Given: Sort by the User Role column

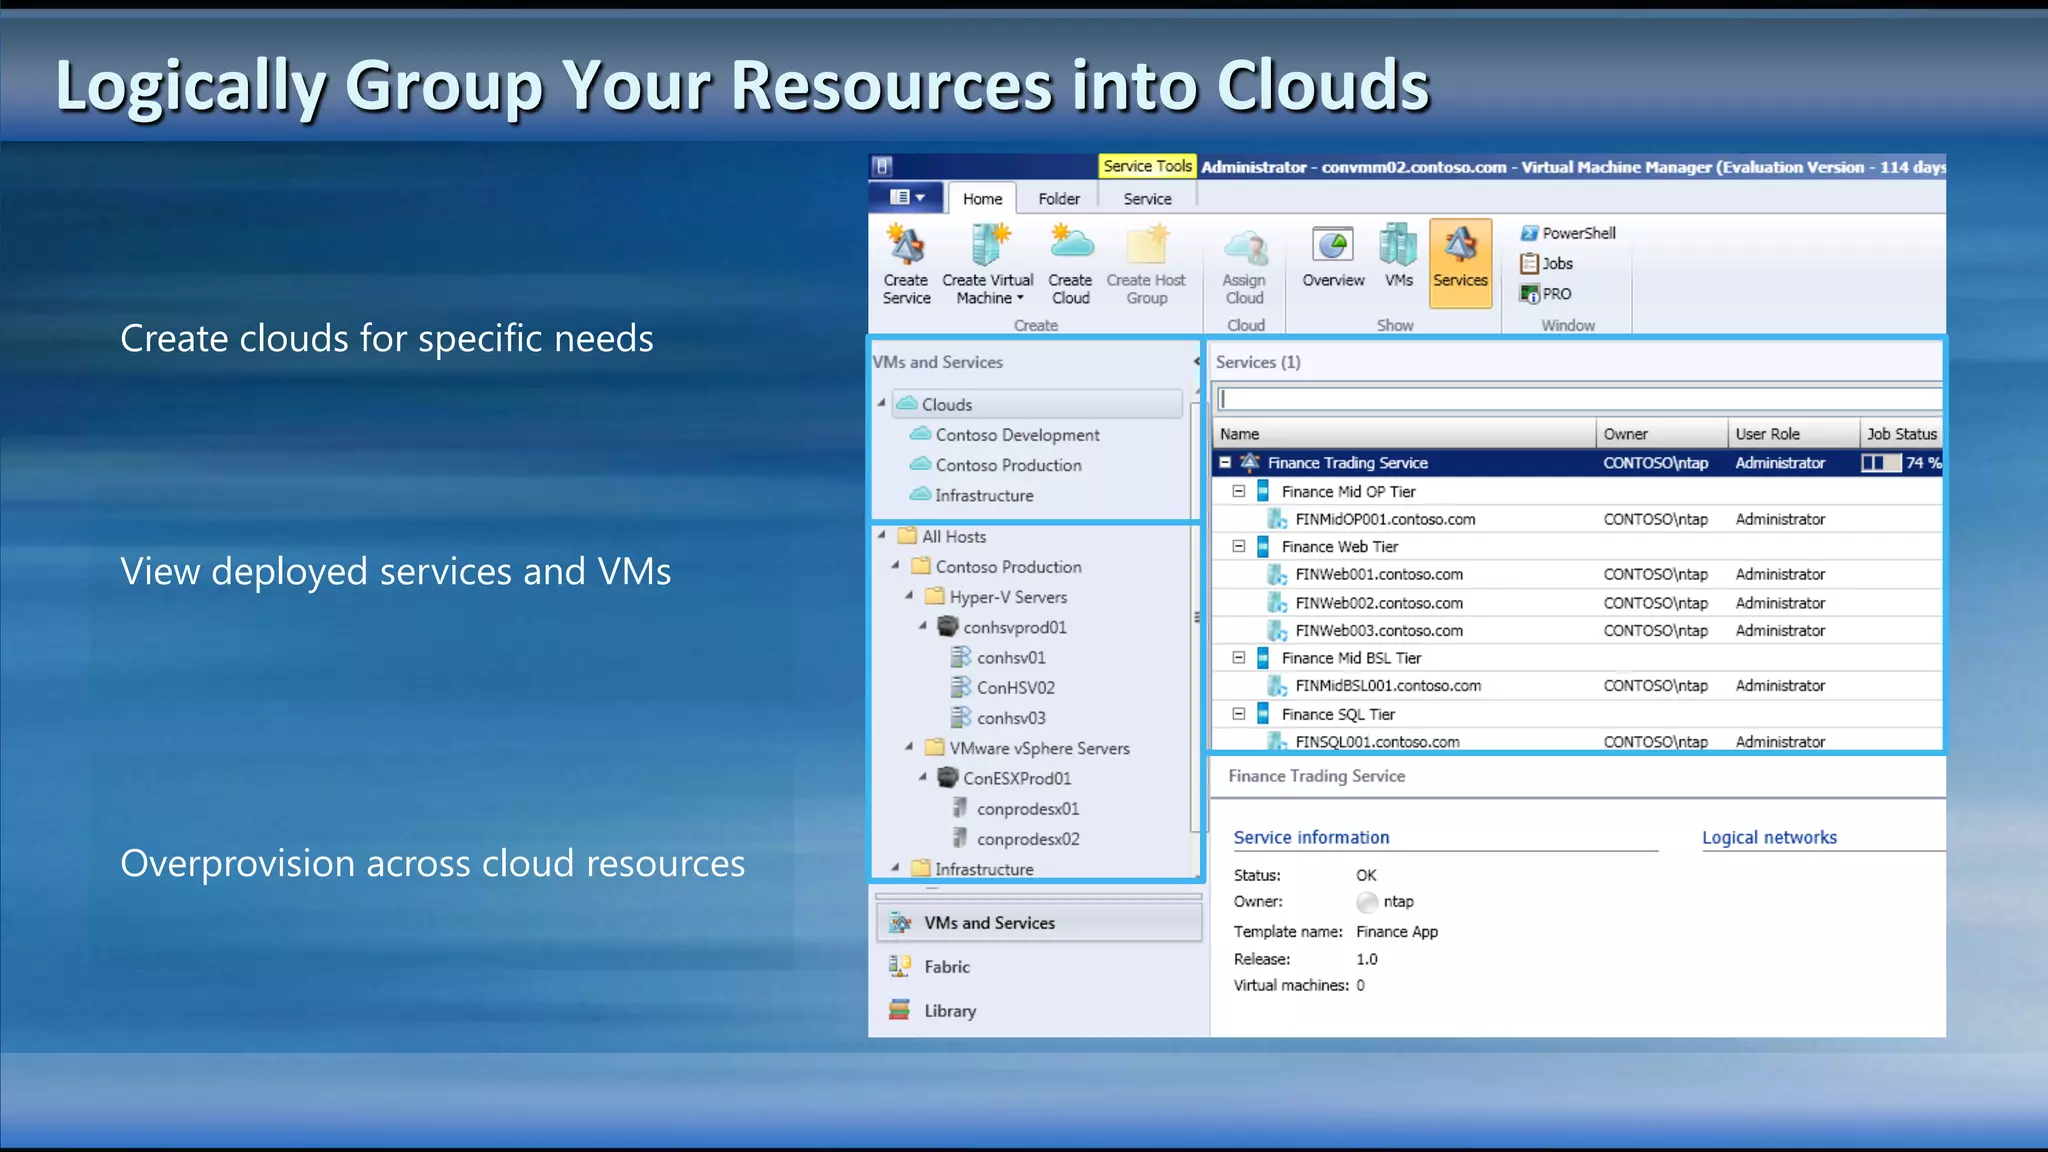Looking at the screenshot, I should click(x=1794, y=434).
